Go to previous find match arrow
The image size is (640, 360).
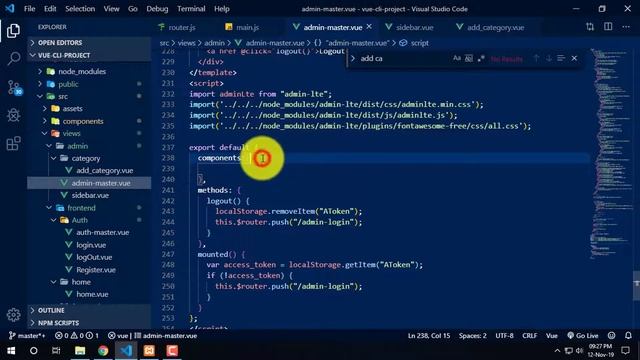coord(536,58)
